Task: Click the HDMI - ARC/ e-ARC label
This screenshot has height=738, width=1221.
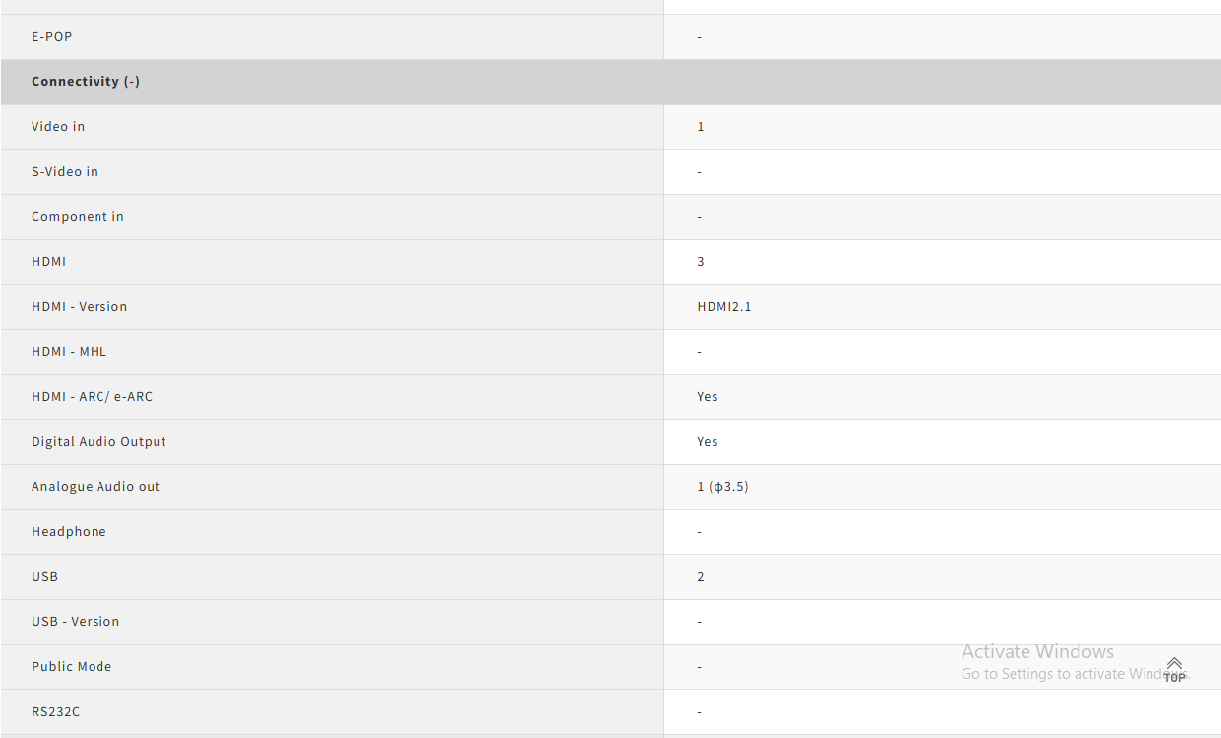Action: pos(92,397)
